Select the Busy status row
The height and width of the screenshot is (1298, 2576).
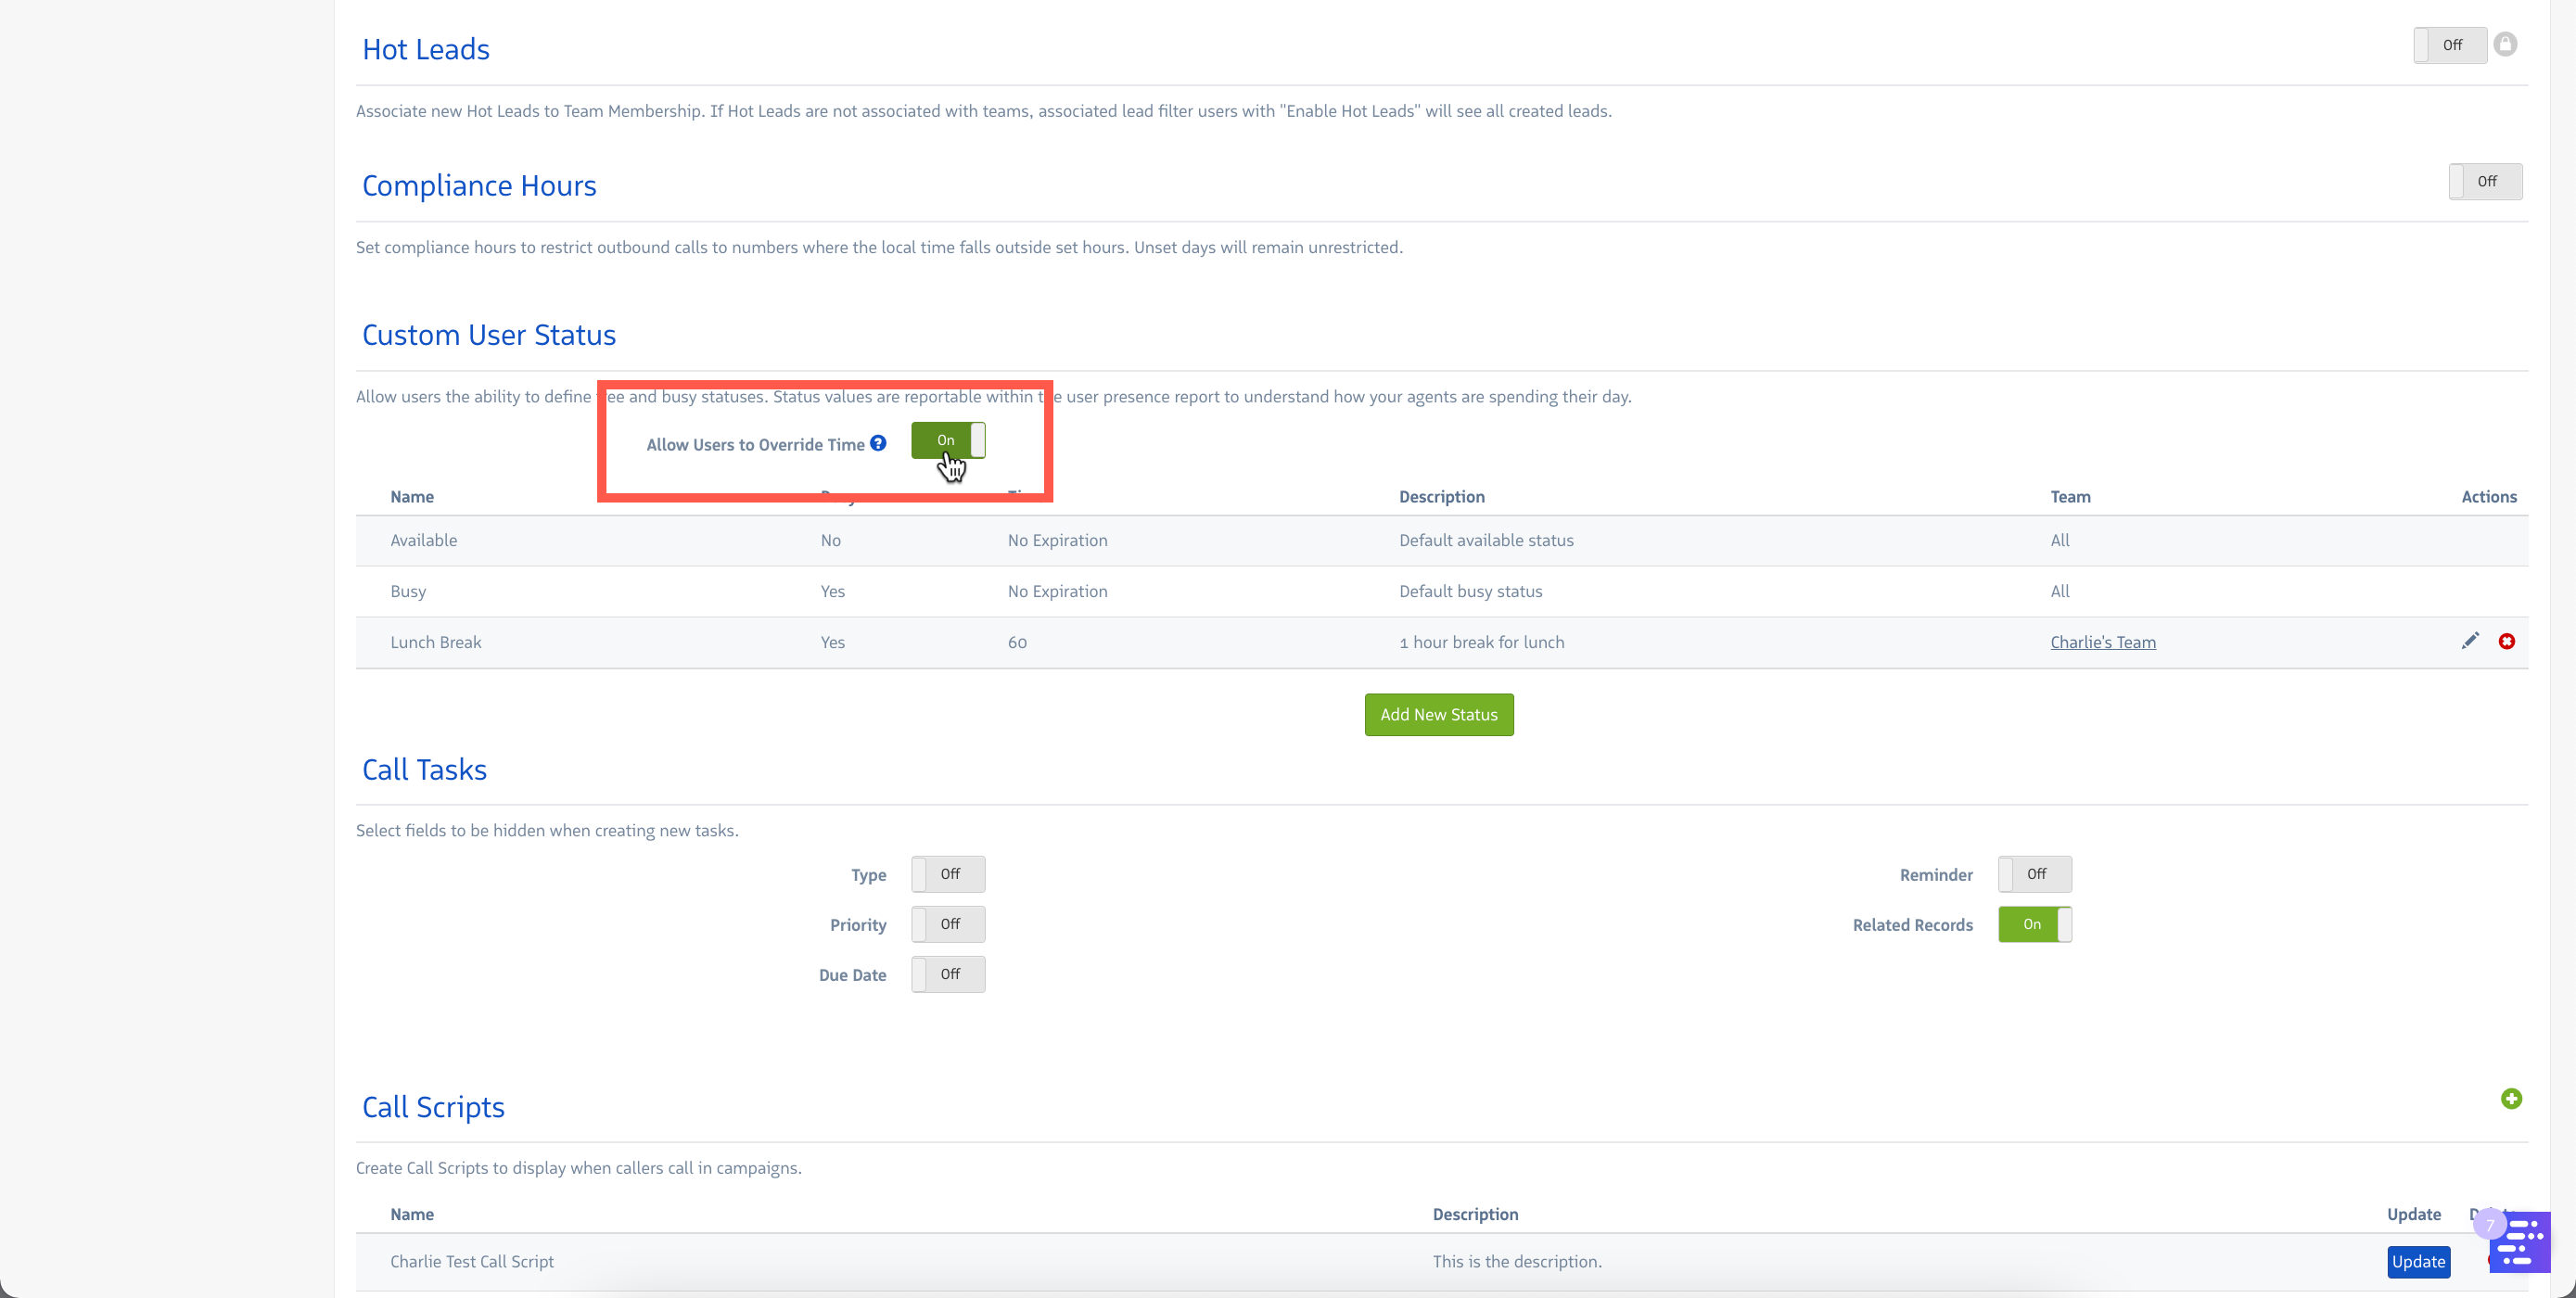pyautogui.click(x=408, y=591)
